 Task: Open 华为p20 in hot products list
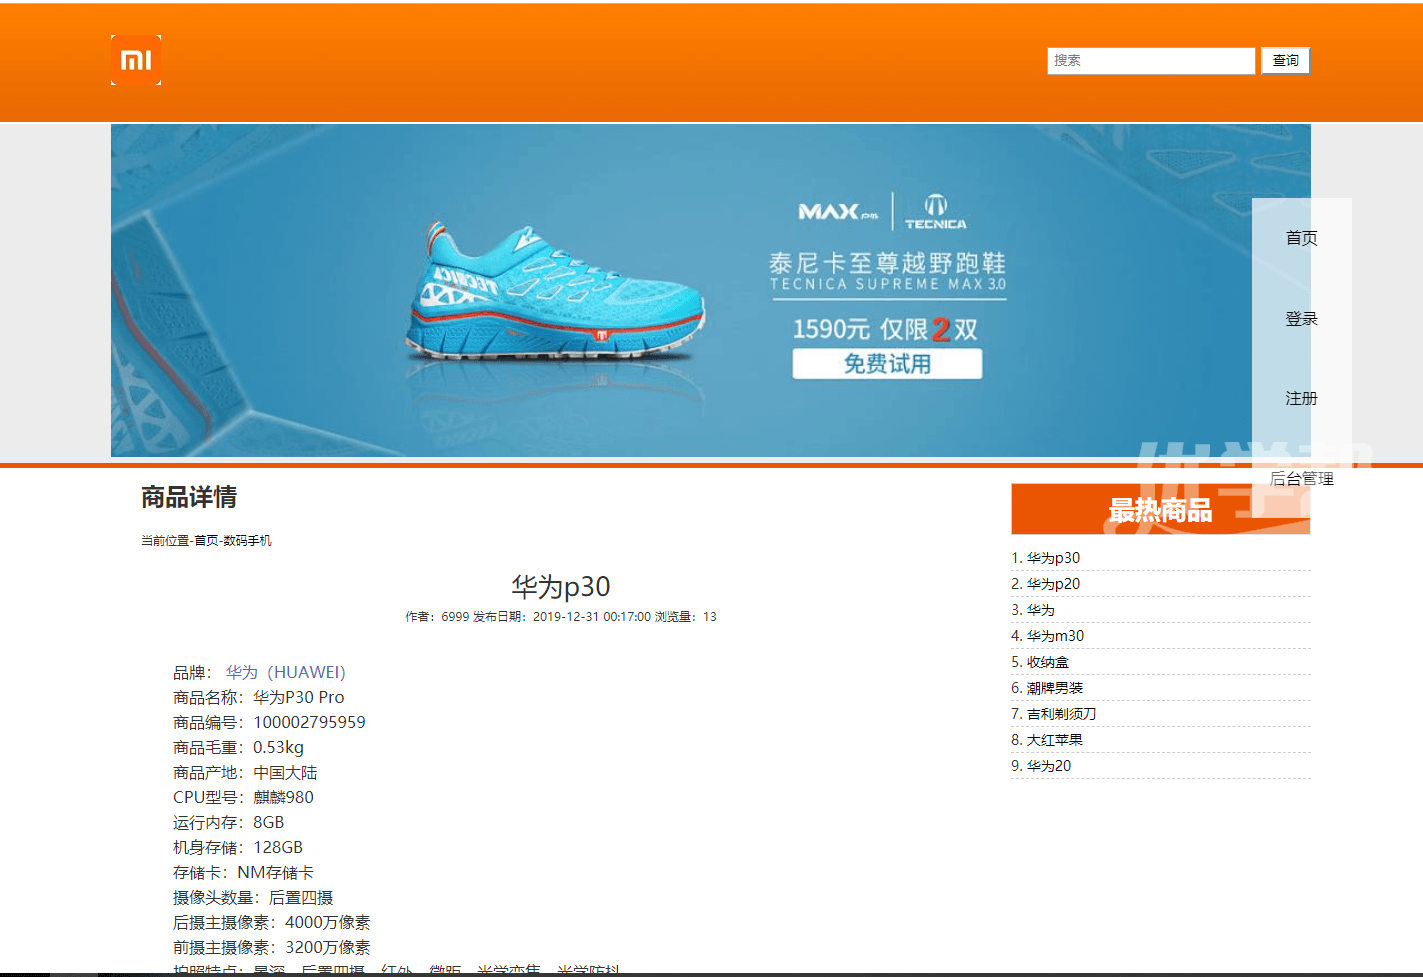pos(1053,584)
